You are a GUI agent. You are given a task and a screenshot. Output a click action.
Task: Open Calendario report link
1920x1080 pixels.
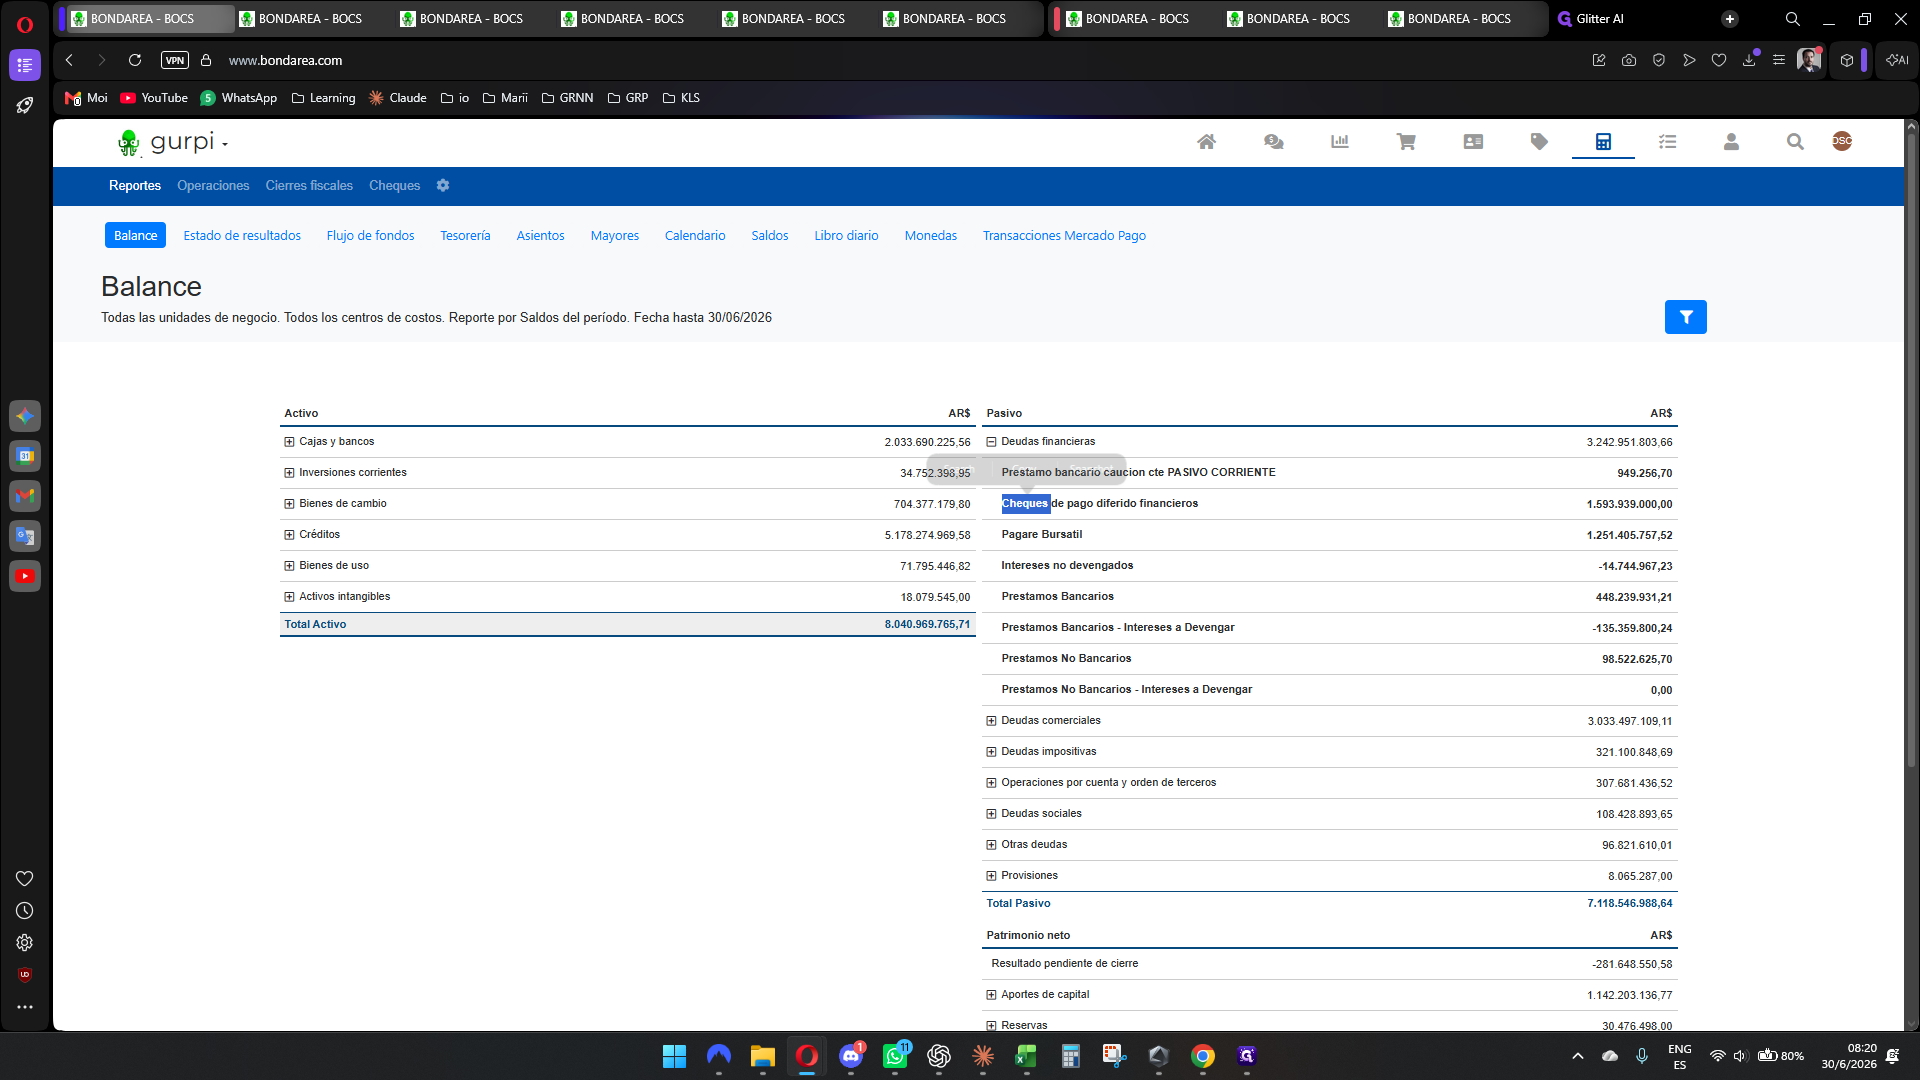[695, 235]
